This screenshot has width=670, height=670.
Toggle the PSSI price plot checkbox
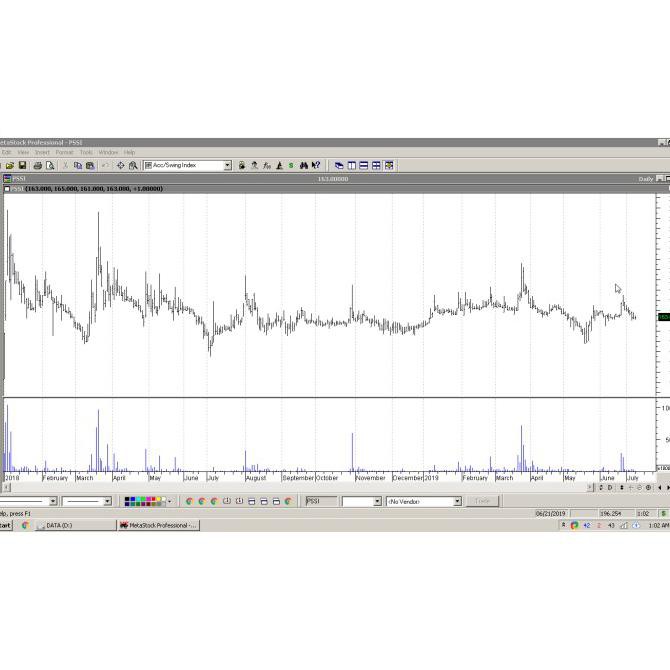(x=7, y=189)
